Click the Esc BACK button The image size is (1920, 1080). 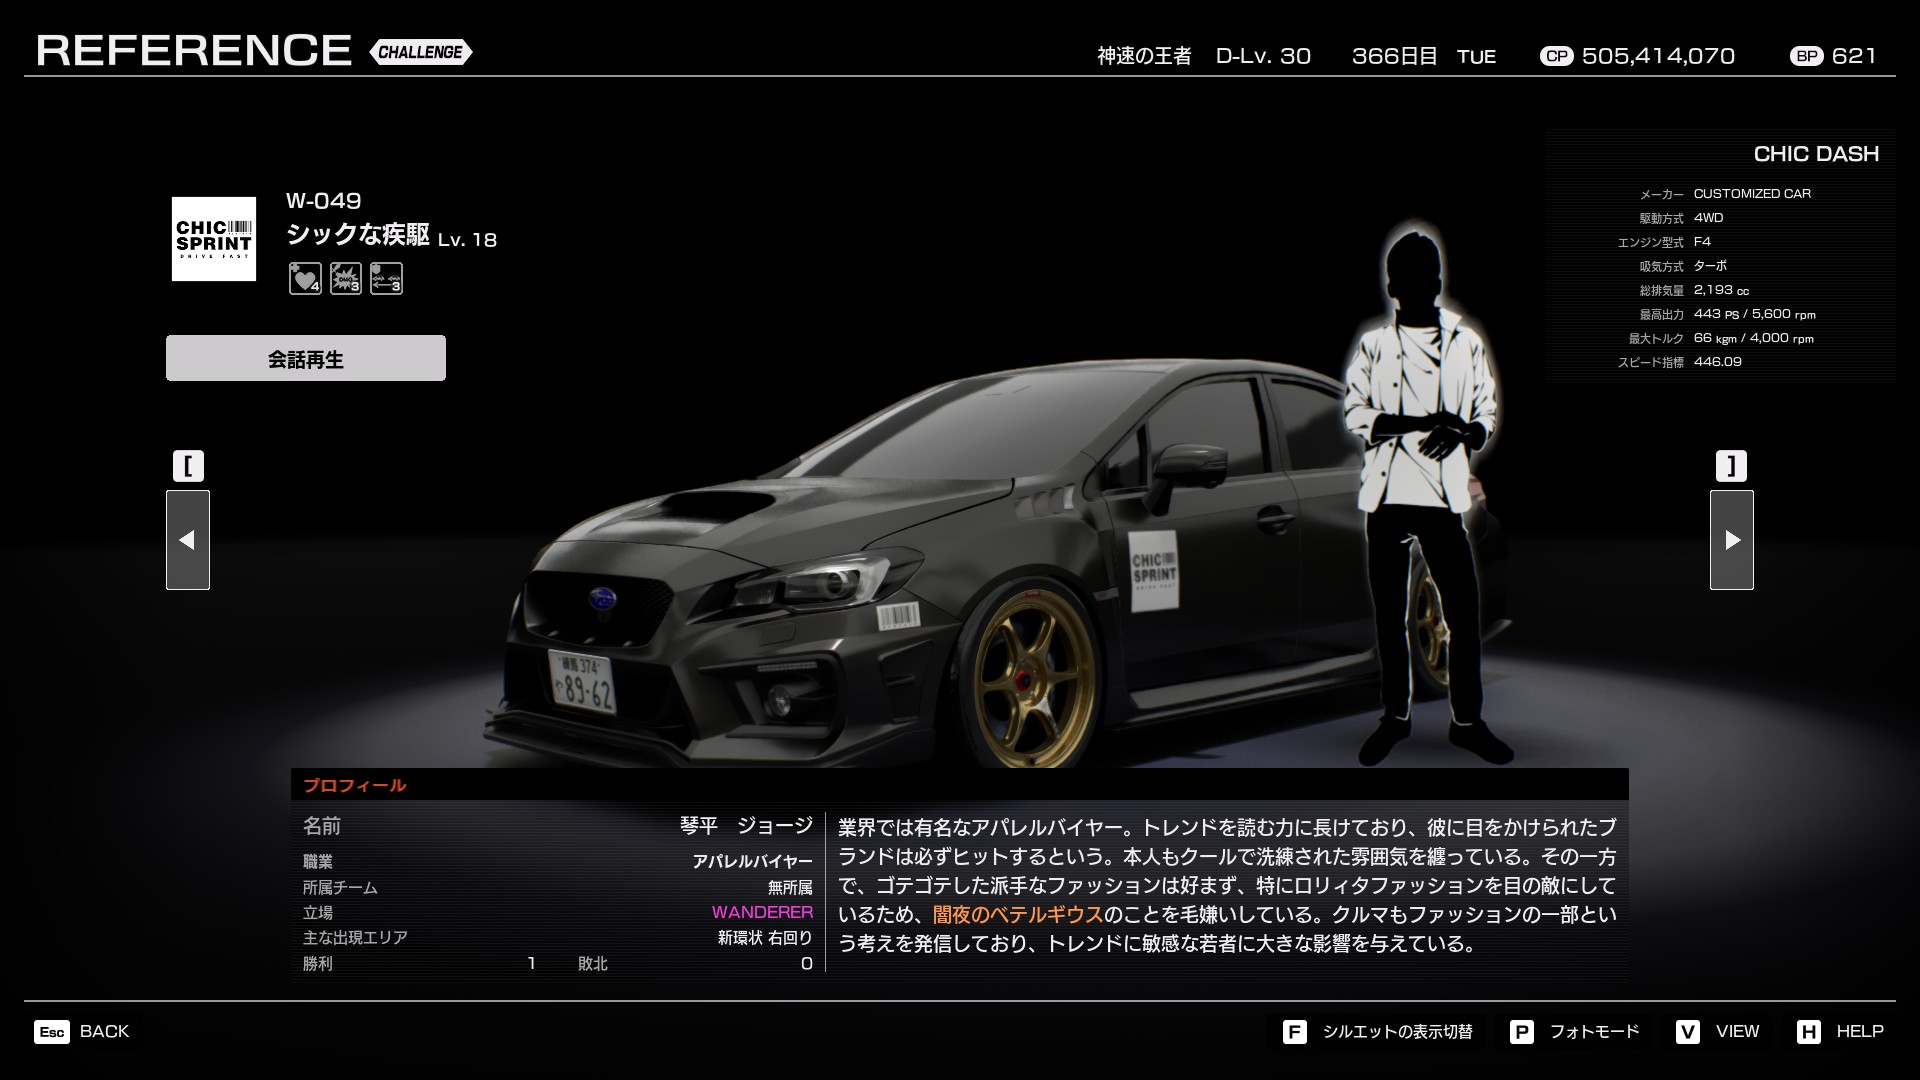(x=82, y=1031)
